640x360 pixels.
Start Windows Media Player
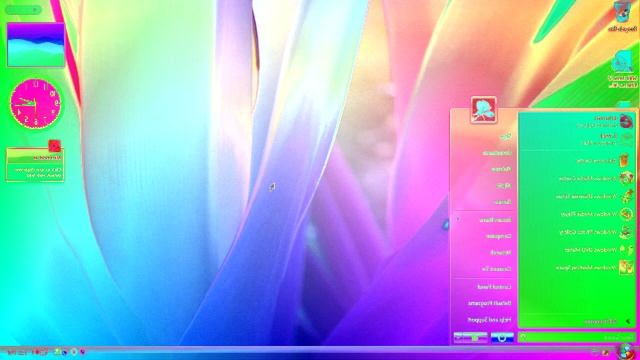(x=577, y=214)
